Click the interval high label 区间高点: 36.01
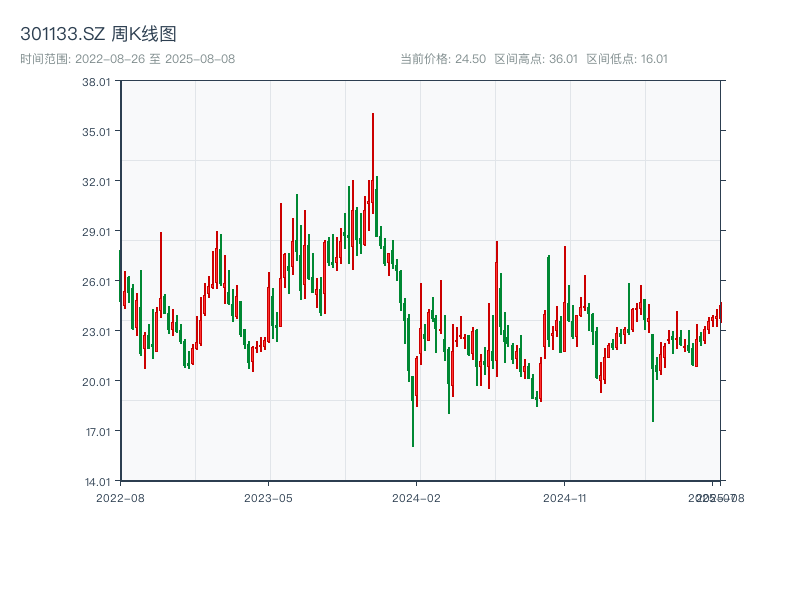Image resolution: width=800 pixels, height=600 pixels. [x=536, y=59]
